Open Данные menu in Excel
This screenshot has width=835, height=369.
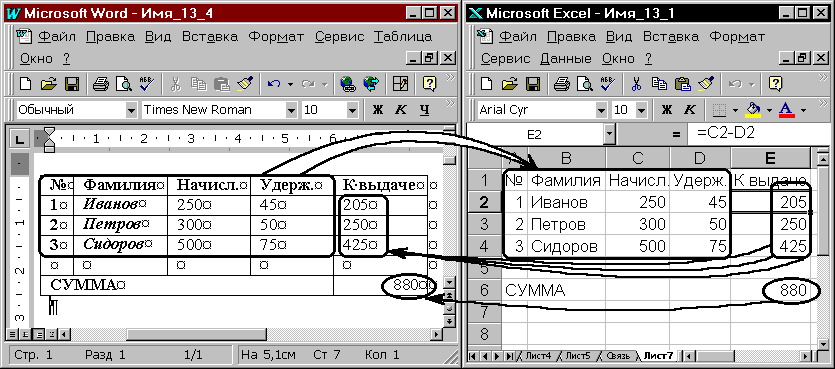[x=566, y=58]
